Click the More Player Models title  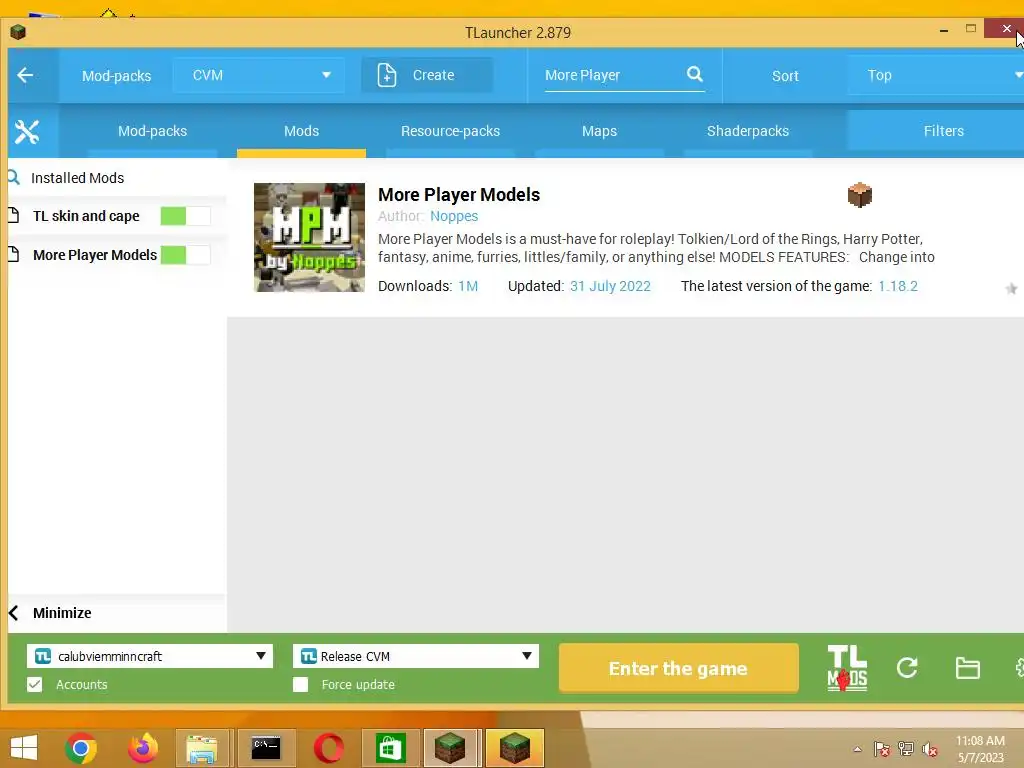[458, 195]
